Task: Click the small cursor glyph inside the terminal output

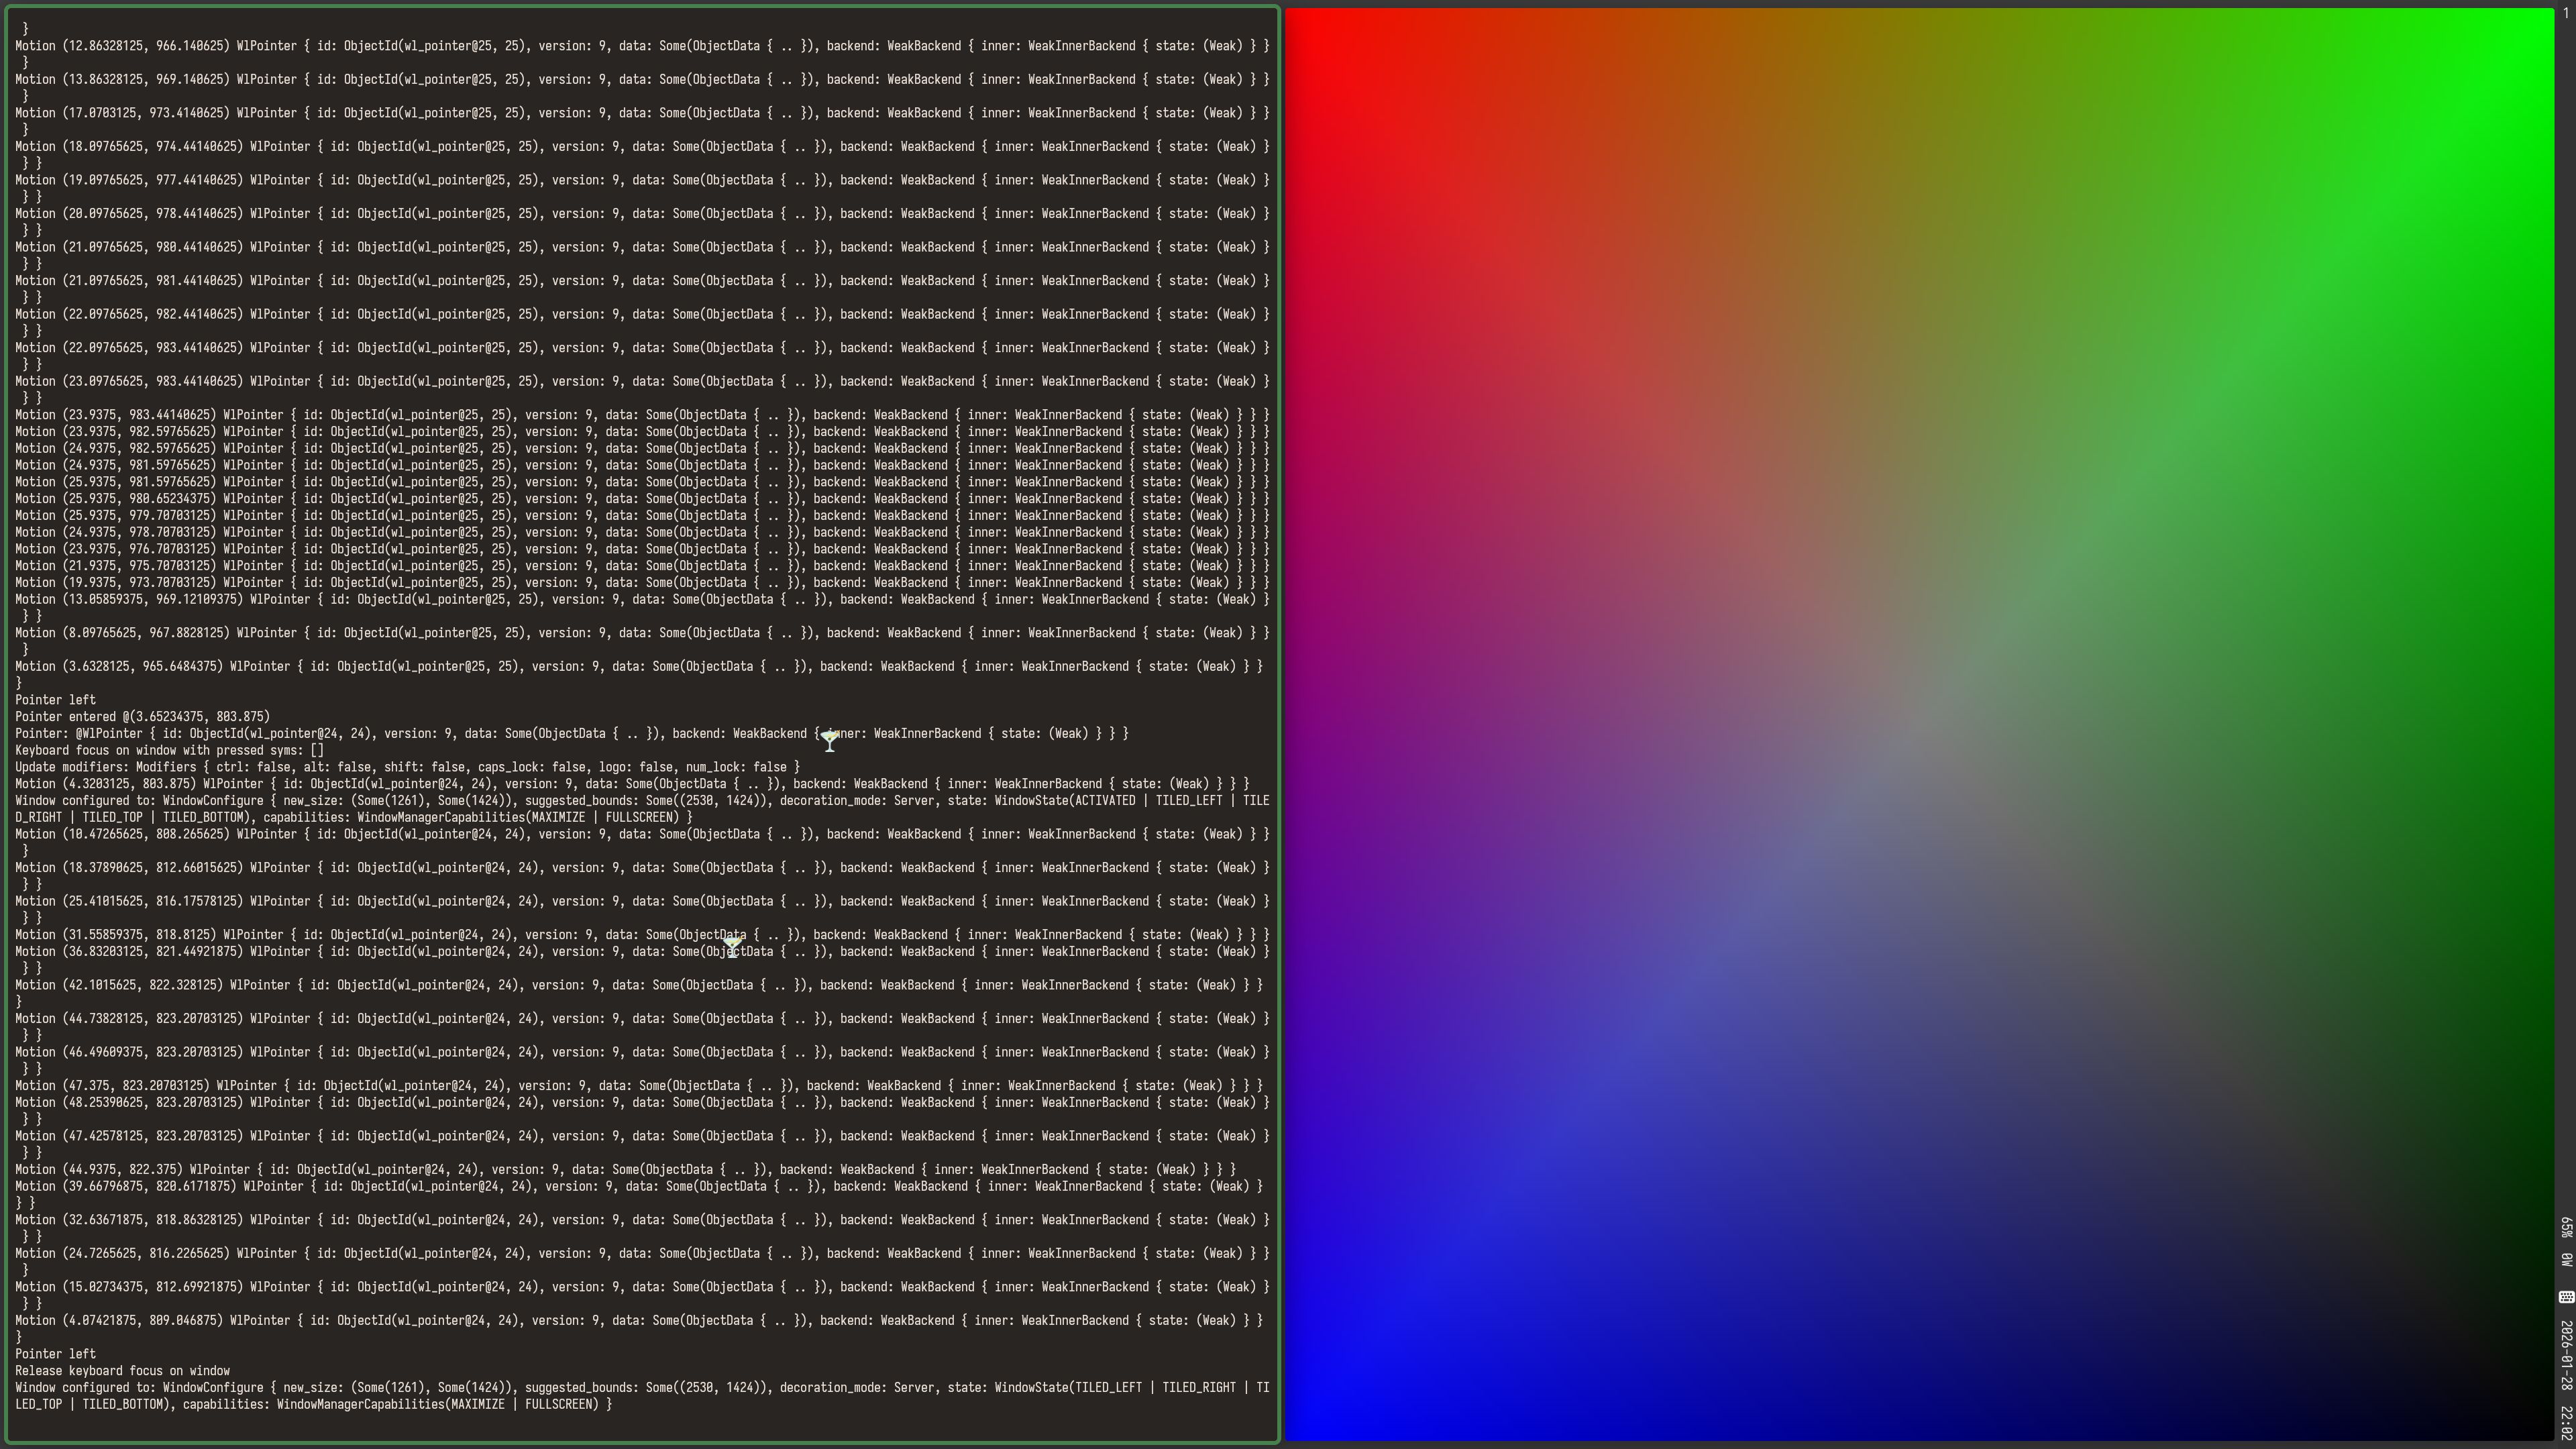Action: click(830, 742)
